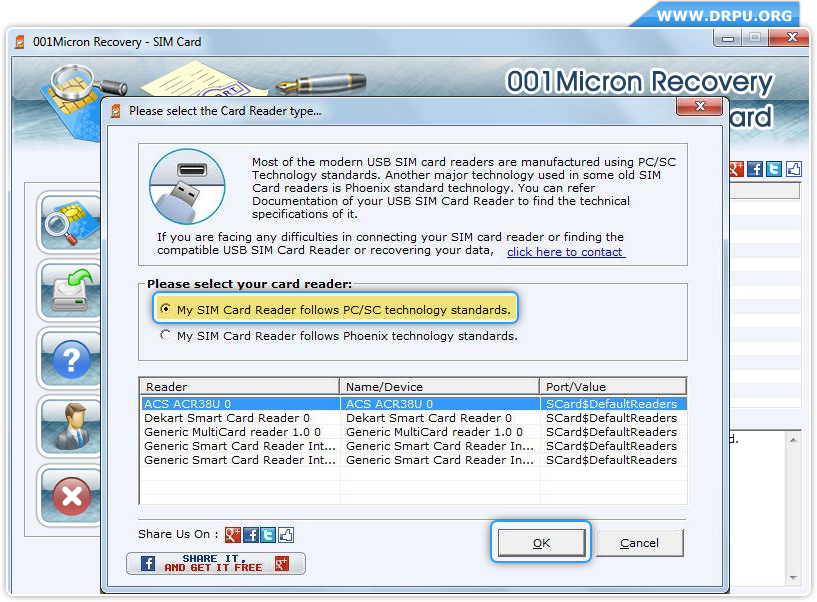Open Help via the blue question mark icon

coord(70,359)
